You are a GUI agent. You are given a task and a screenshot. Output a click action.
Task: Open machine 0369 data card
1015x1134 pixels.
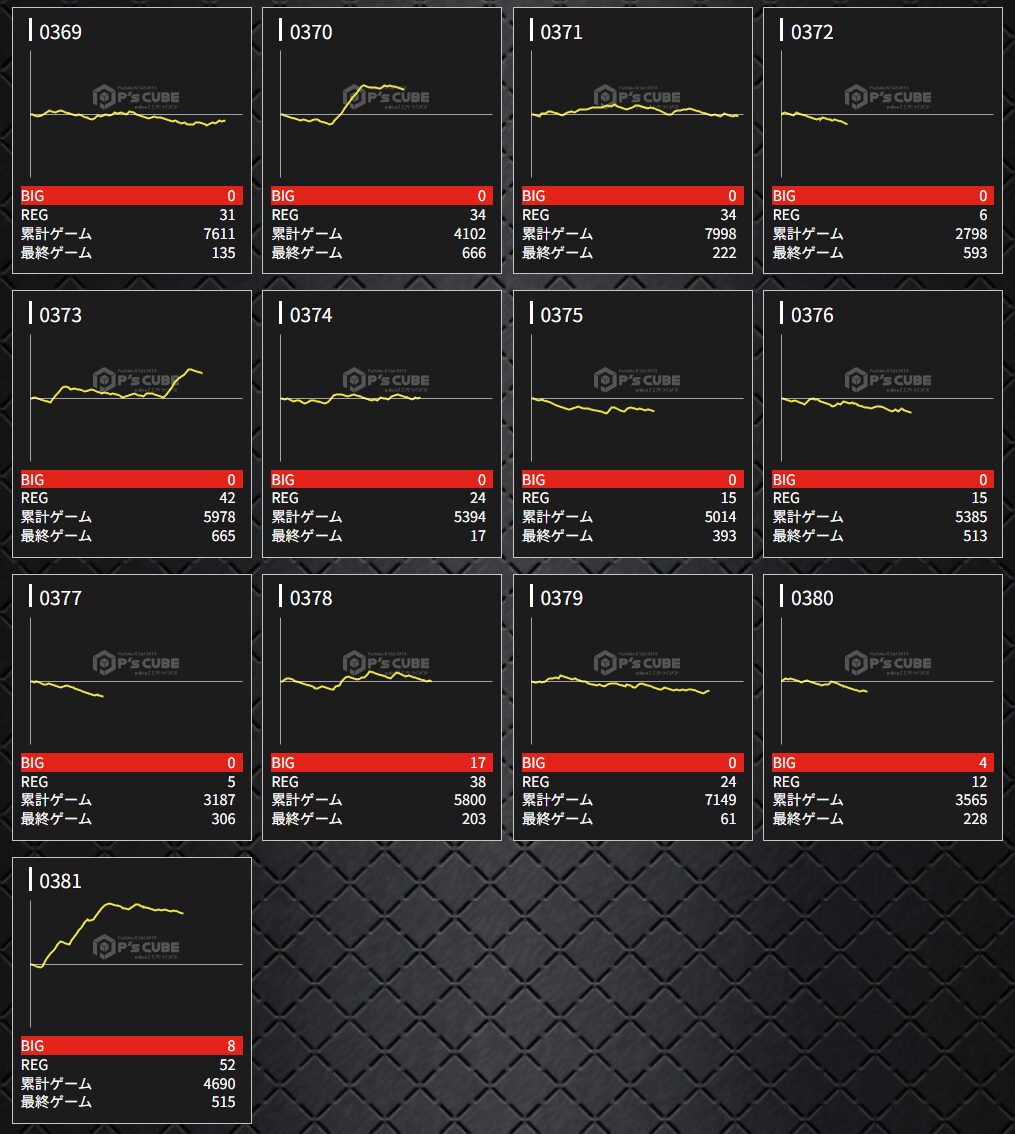[x=132, y=140]
